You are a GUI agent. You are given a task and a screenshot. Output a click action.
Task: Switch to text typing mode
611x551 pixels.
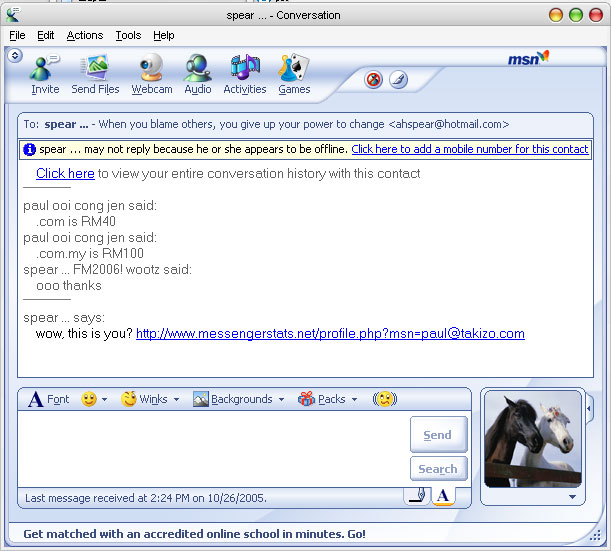442,495
